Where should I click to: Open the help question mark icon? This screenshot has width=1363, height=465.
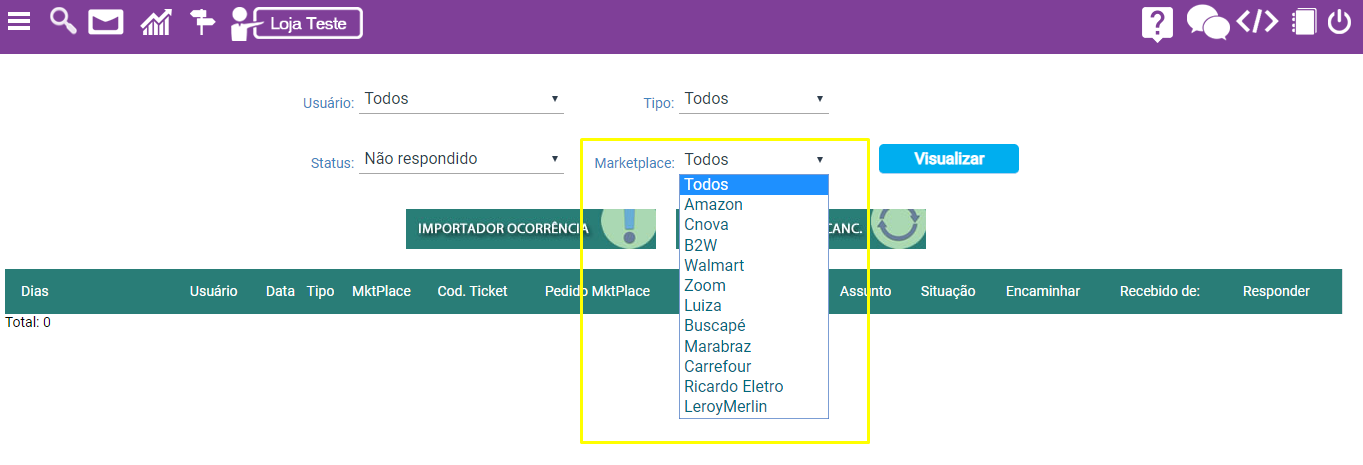(x=1157, y=23)
